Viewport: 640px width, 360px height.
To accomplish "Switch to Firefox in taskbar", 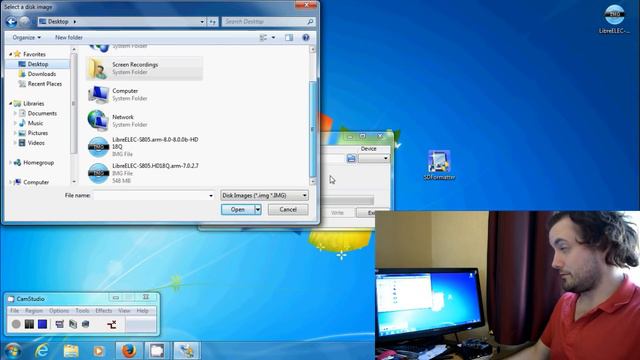I will tap(129, 351).
